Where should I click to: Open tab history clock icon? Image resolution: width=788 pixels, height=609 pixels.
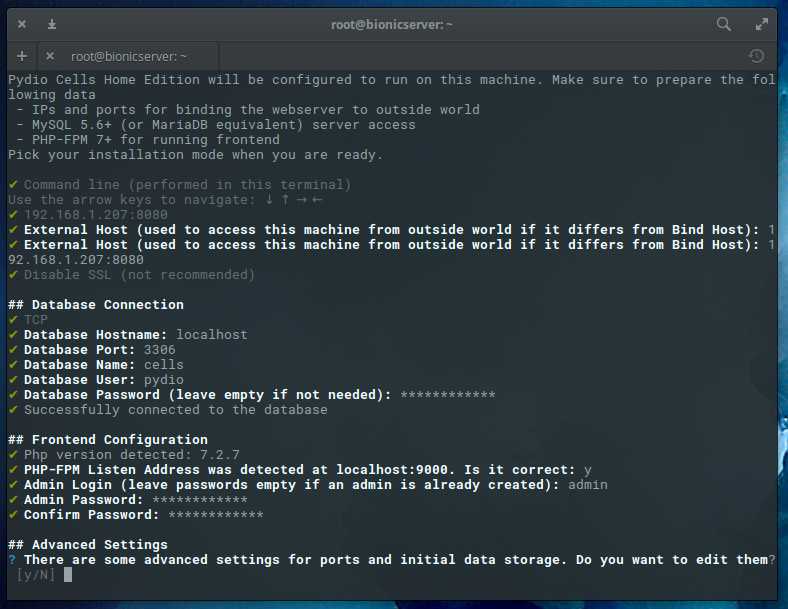coord(757,56)
